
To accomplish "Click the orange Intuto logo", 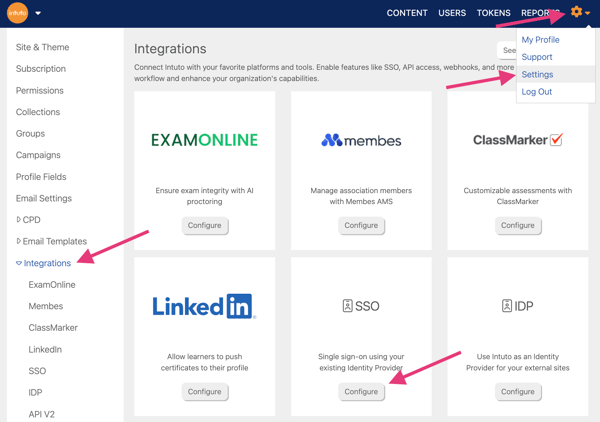I will 17,13.
